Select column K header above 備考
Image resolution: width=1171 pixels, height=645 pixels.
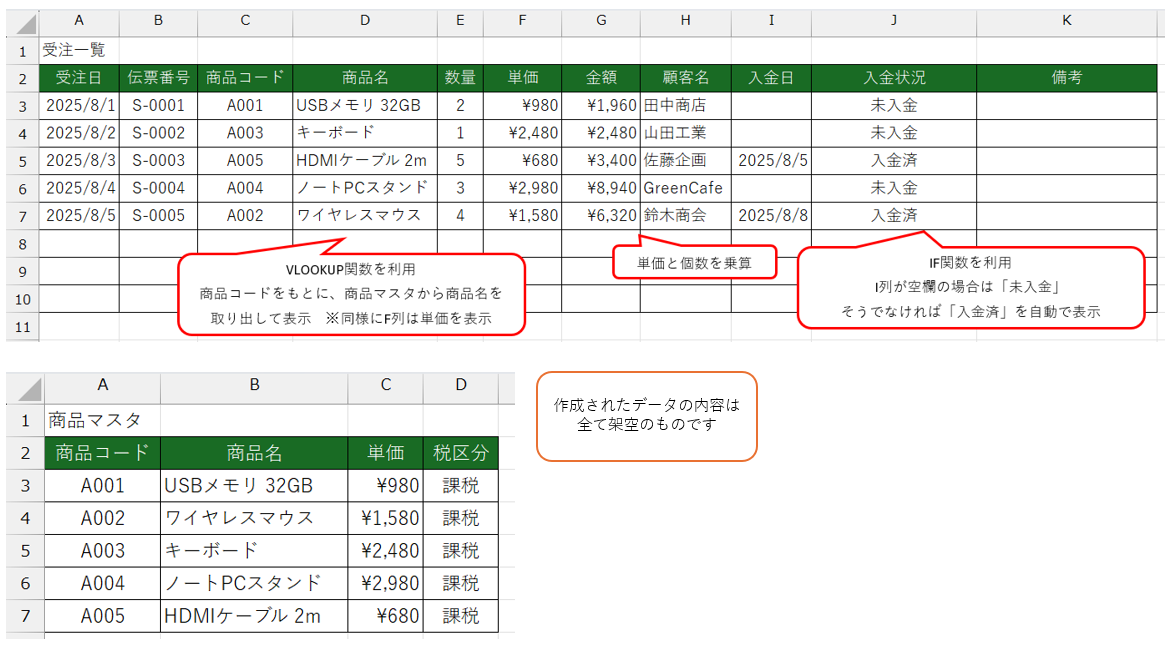(1067, 22)
